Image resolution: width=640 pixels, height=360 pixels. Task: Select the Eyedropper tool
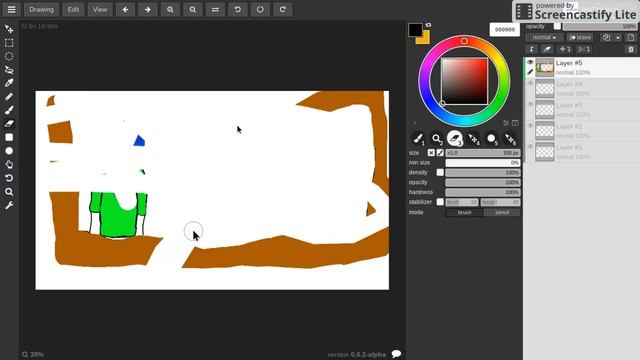click(9, 83)
